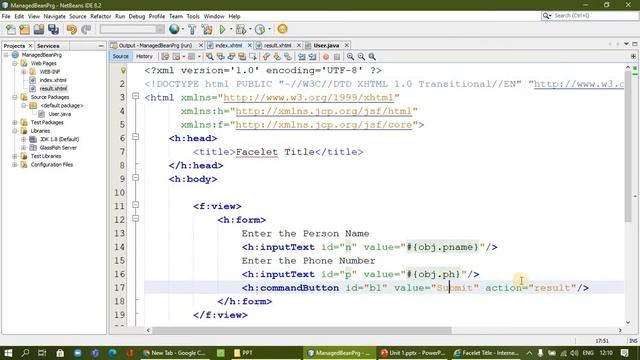
Task: Click the Profile Project clock icon
Action: tap(260, 29)
